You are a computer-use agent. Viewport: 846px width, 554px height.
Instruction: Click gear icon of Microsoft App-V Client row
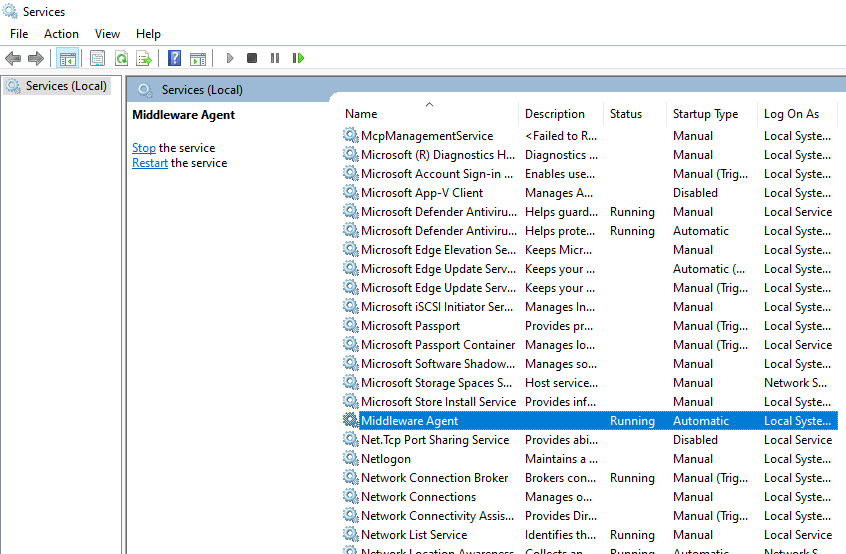tap(351, 192)
